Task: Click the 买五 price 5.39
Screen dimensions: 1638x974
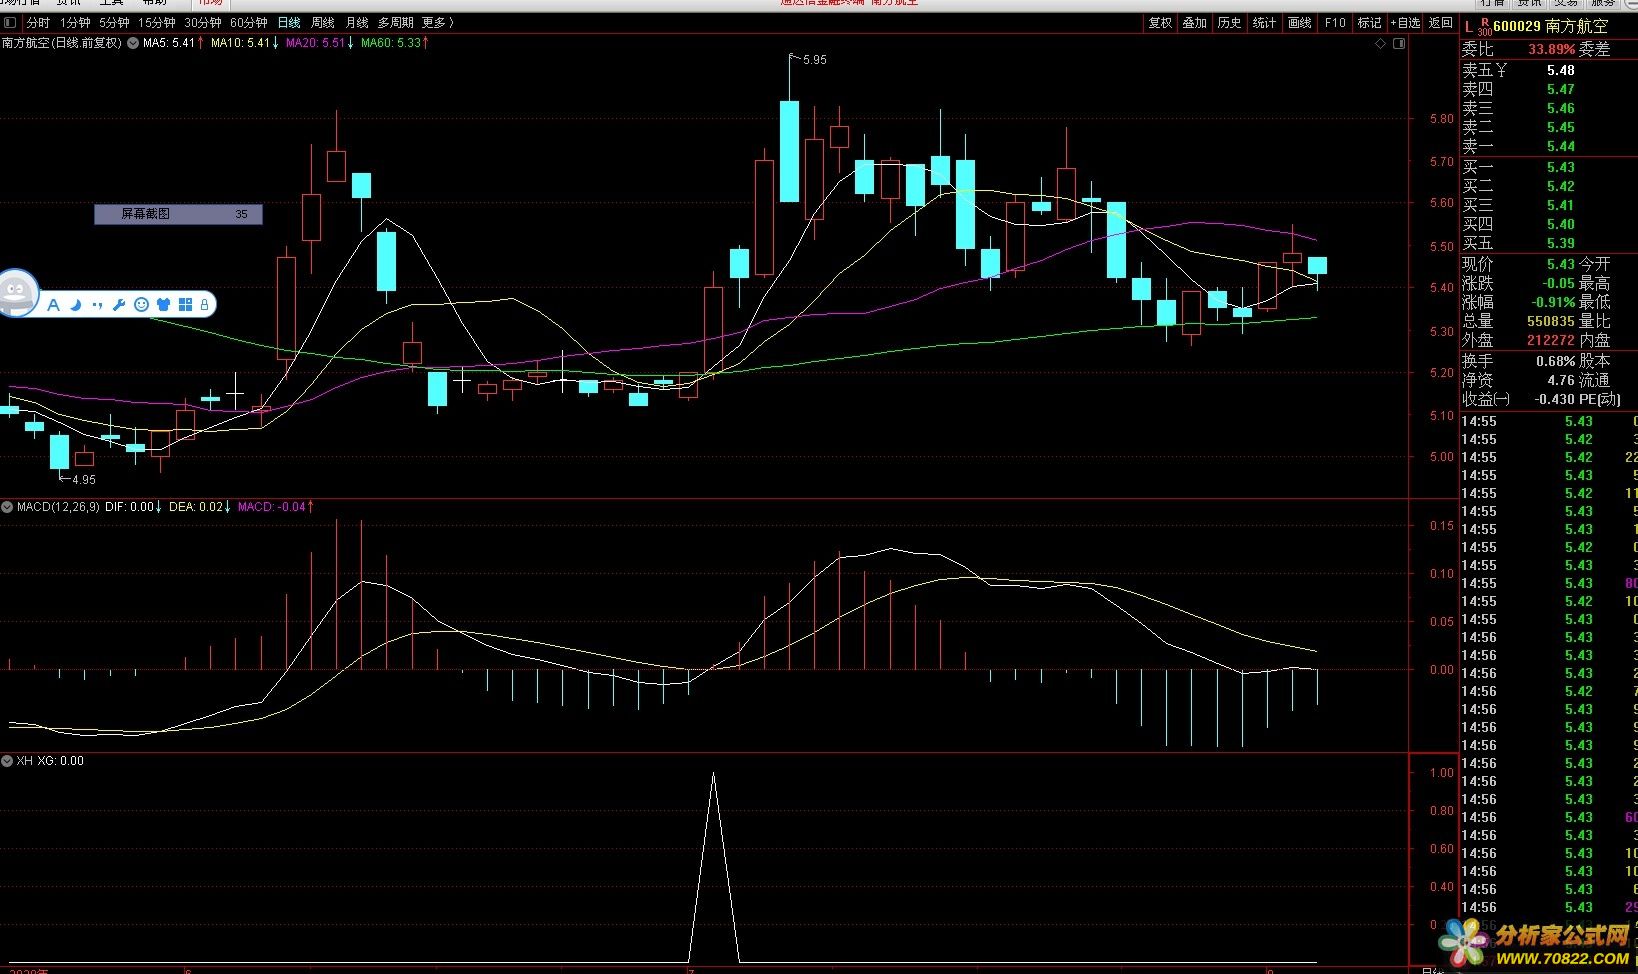Action: pos(1560,243)
